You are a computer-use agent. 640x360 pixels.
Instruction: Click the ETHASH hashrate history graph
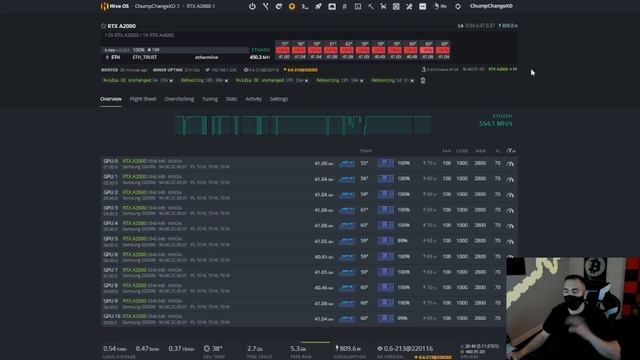click(302, 125)
